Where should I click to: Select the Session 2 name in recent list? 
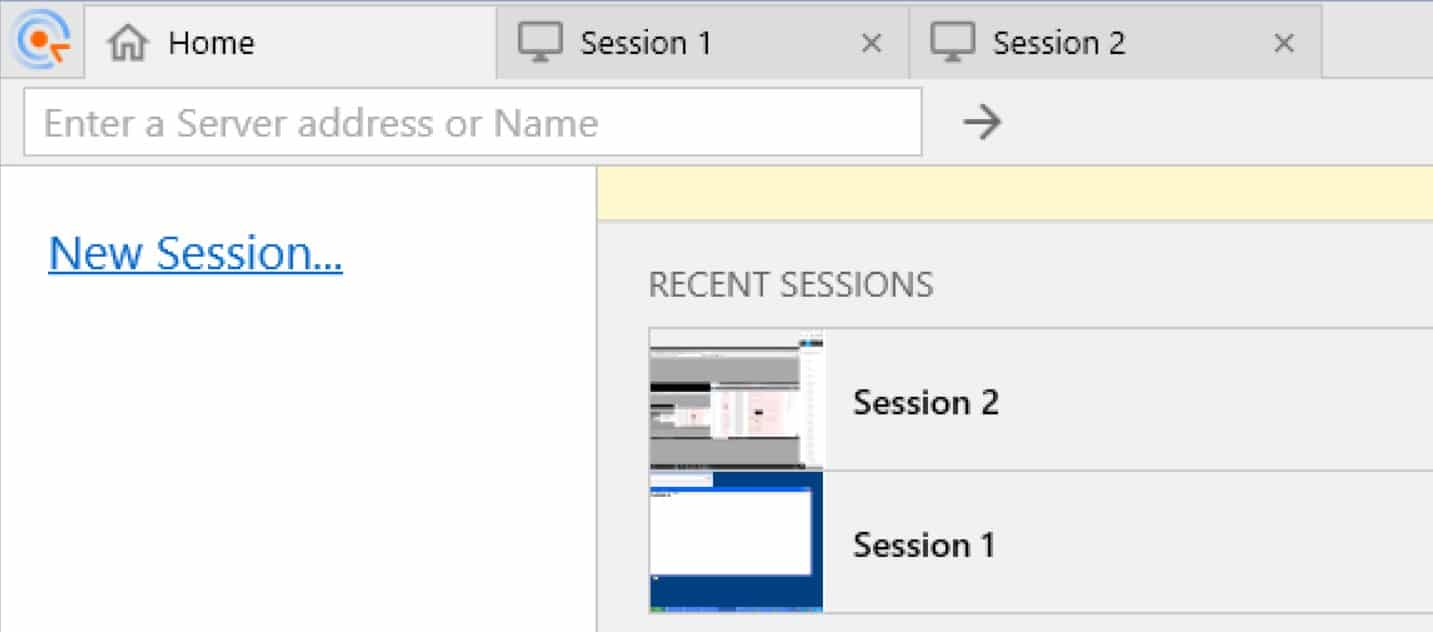pyautogui.click(x=926, y=402)
